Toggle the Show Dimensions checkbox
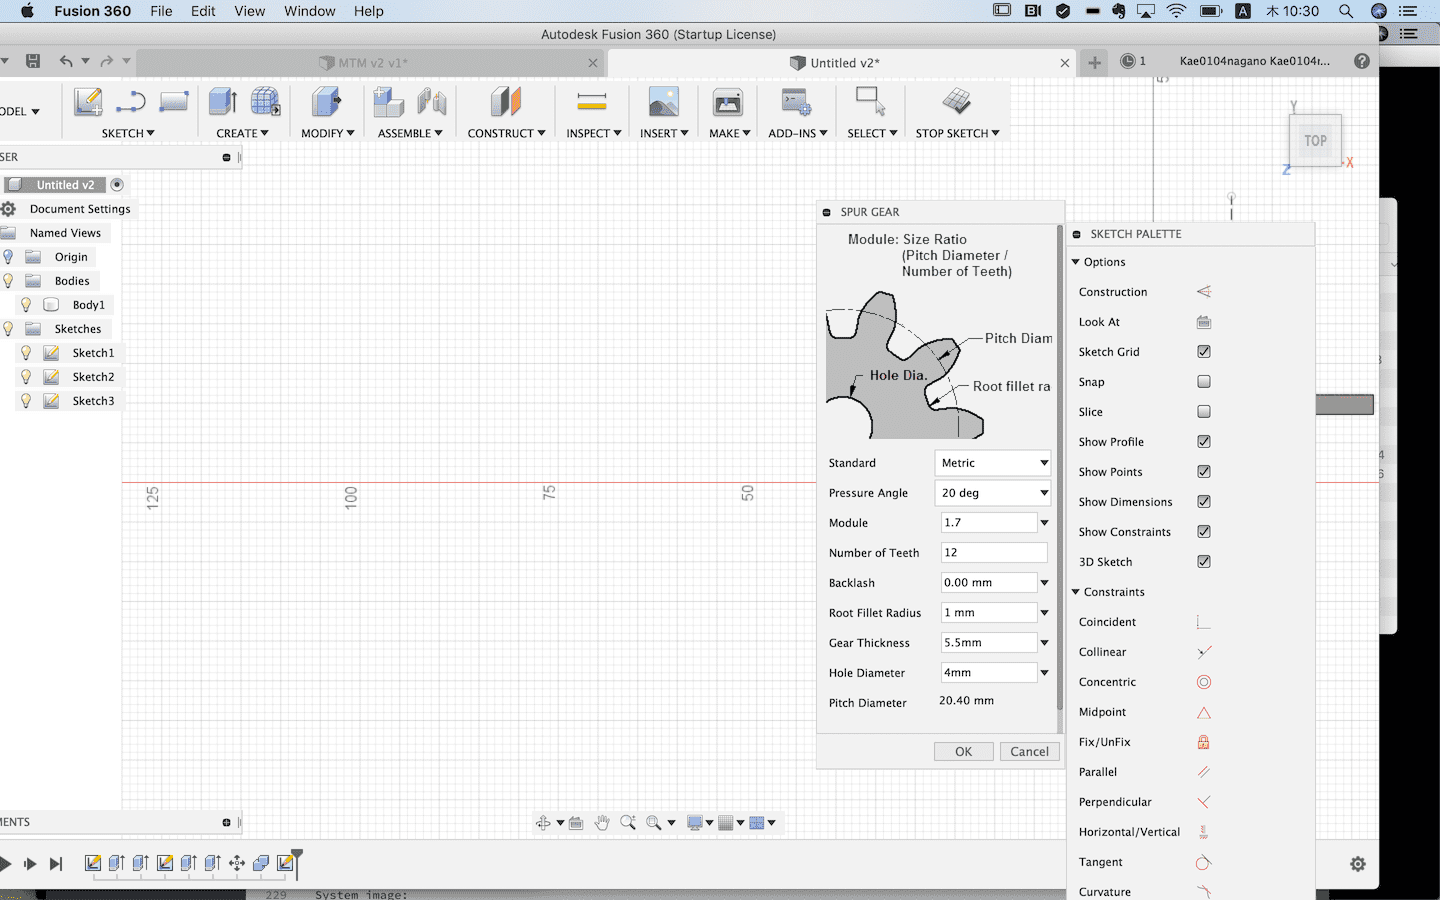This screenshot has width=1440, height=900. tap(1204, 502)
